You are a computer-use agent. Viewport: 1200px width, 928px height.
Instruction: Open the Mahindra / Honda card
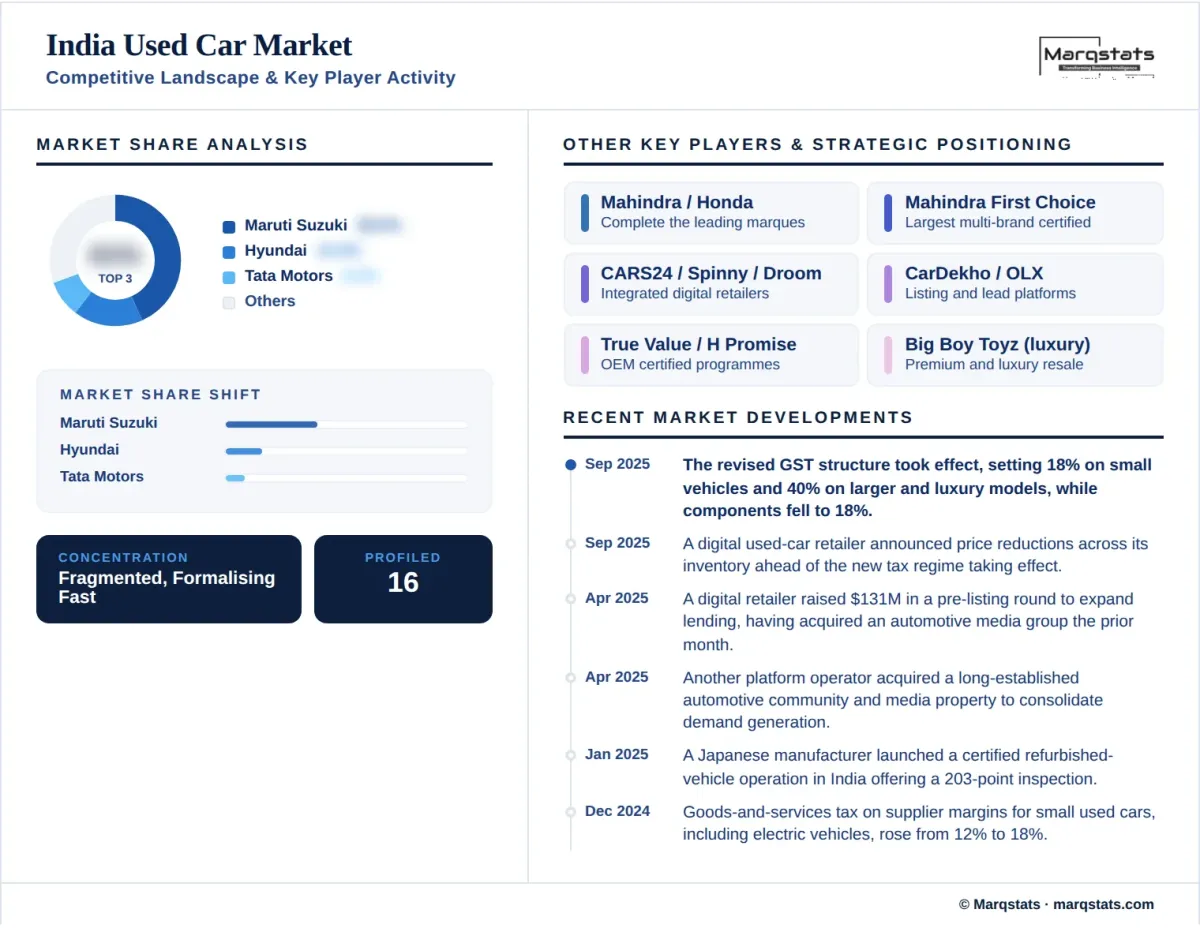point(711,212)
